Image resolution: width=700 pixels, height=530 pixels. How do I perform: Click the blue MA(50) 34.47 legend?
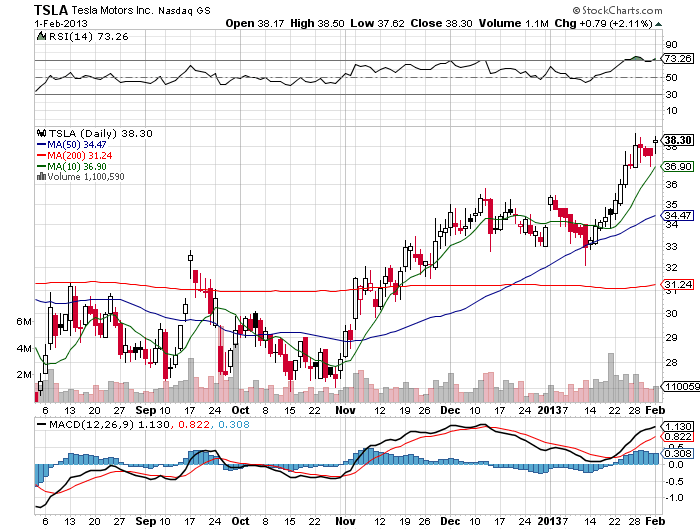point(71,145)
